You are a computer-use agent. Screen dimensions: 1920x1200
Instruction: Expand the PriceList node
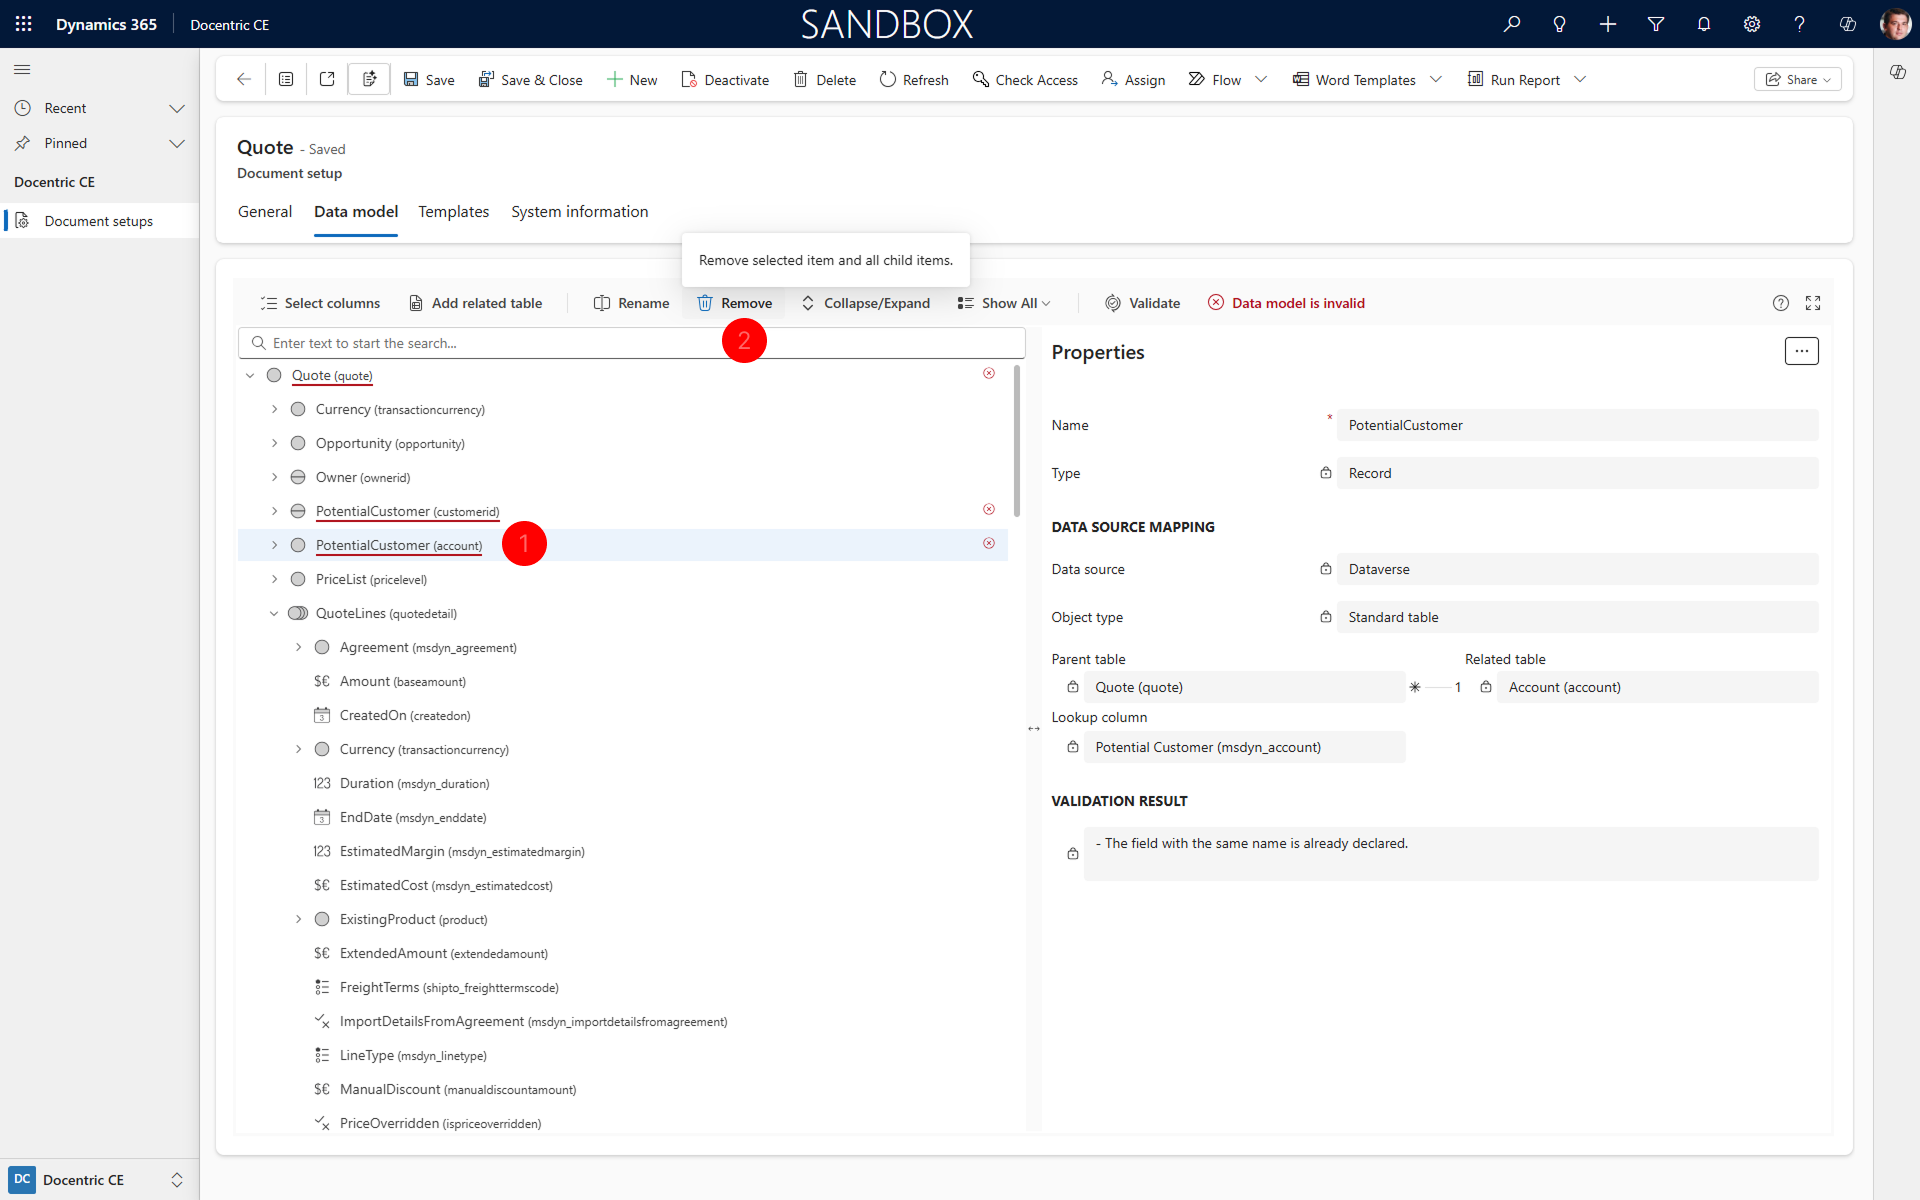[274, 579]
